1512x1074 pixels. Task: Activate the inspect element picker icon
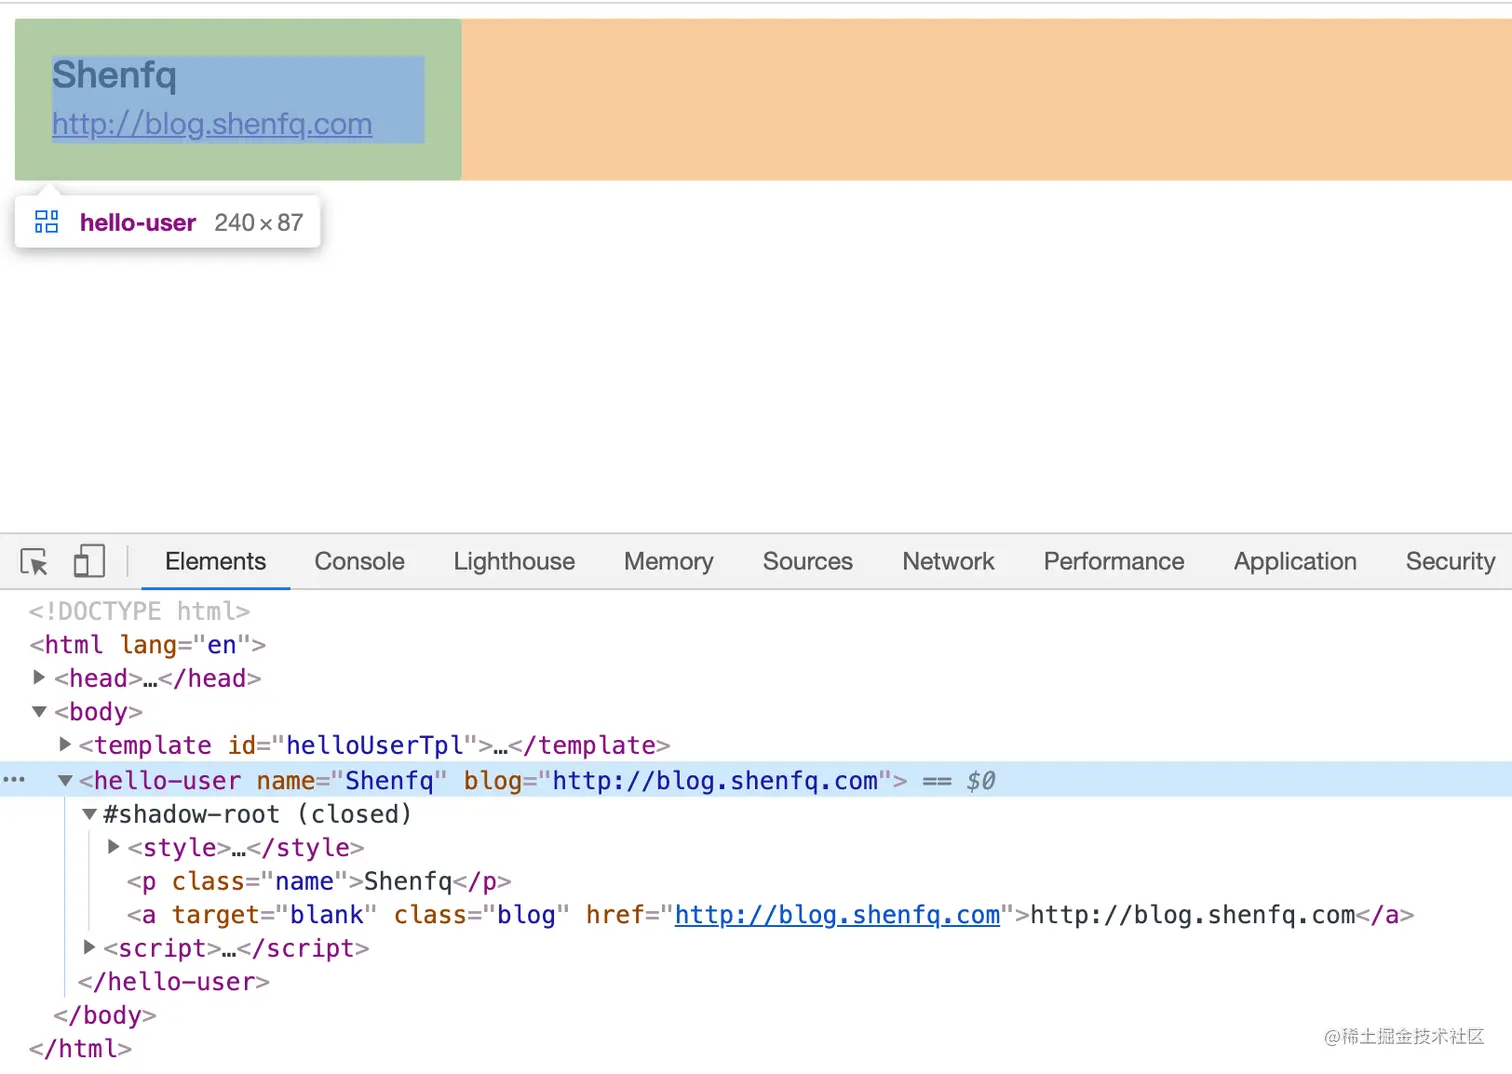point(34,562)
